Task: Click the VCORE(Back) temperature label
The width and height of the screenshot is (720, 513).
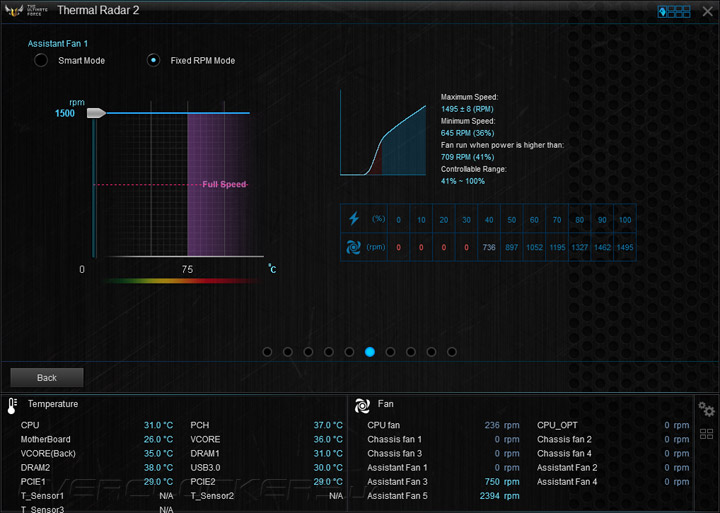Action: tap(48, 453)
